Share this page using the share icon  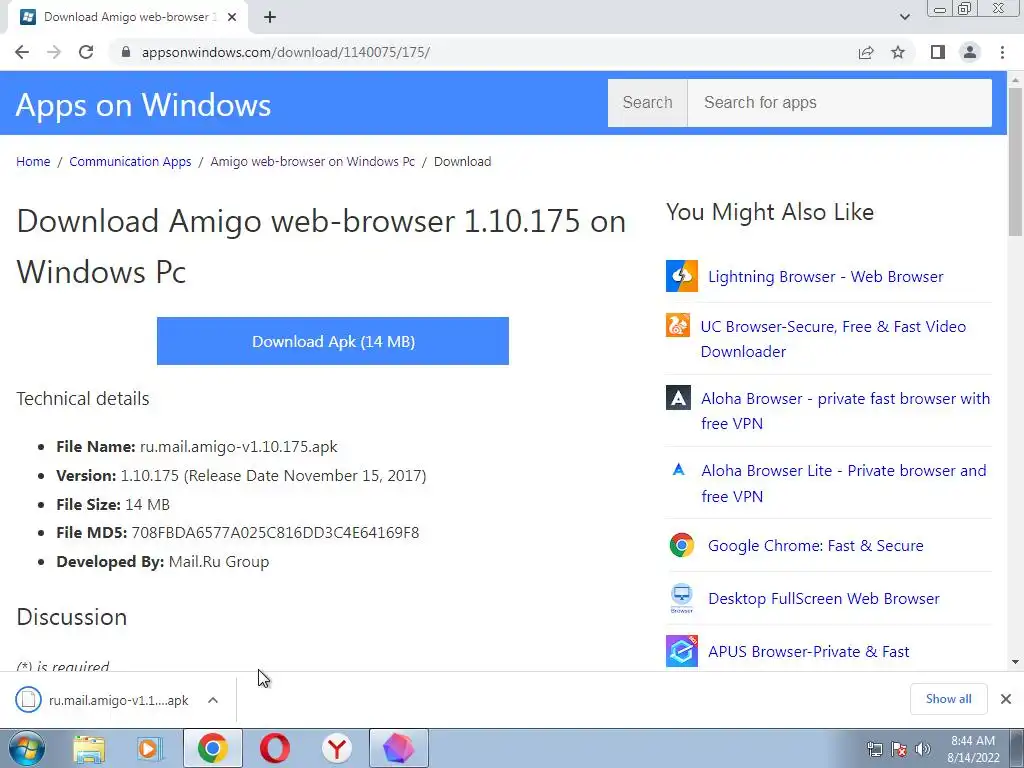pos(866,52)
